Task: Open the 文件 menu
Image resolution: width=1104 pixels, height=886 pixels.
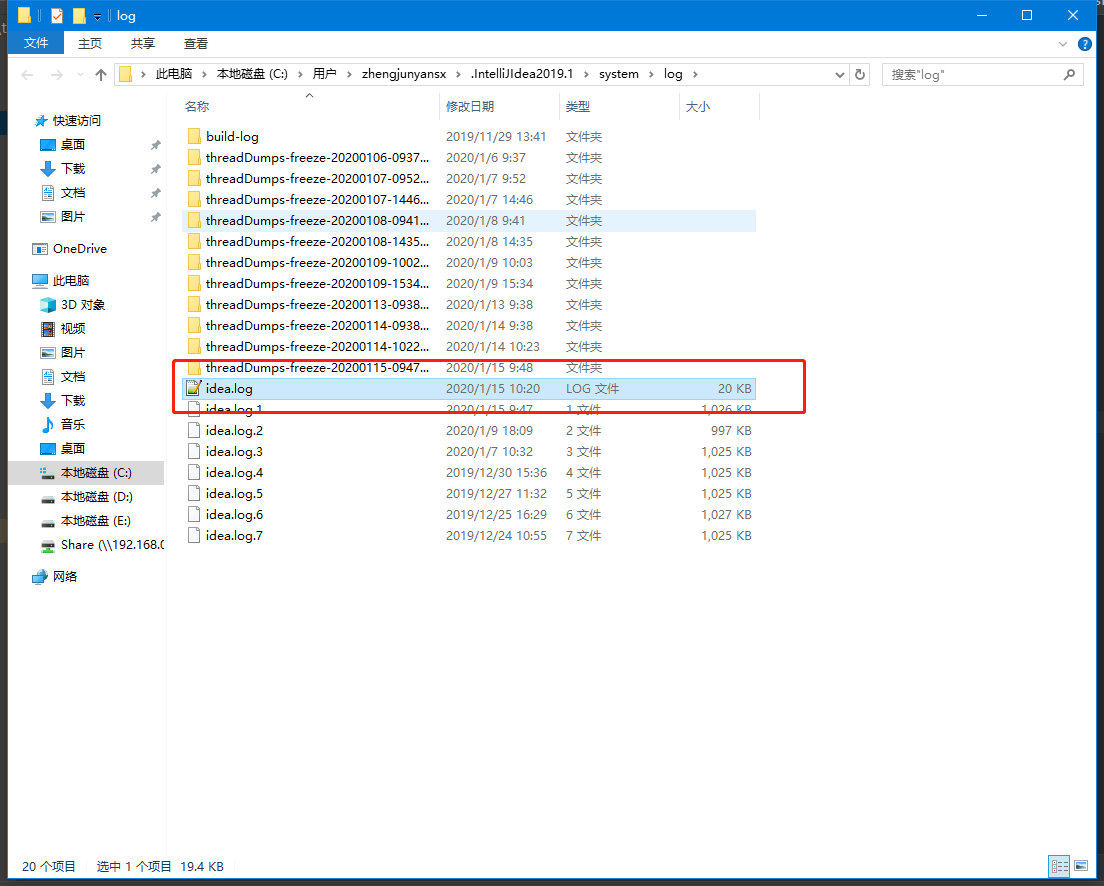Action: (35, 43)
